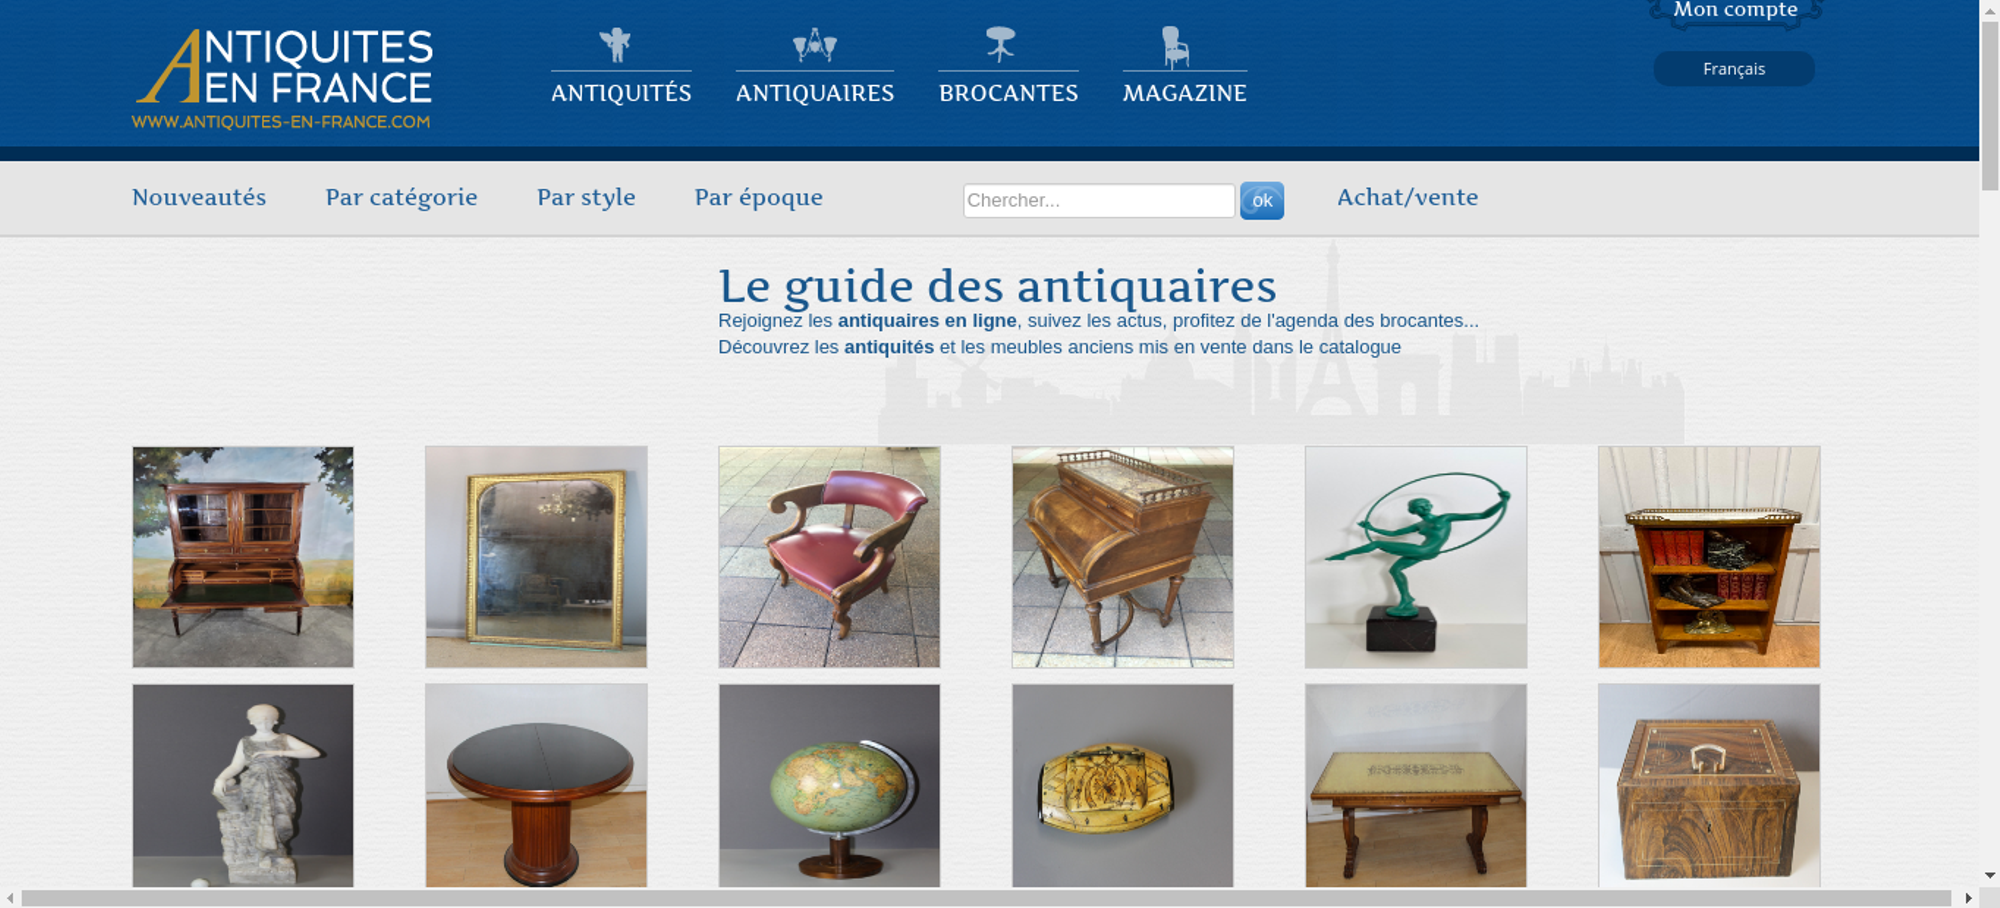Open the Antiquites en France logo homepage
Viewport: 2000px width, 908px height.
(283, 80)
